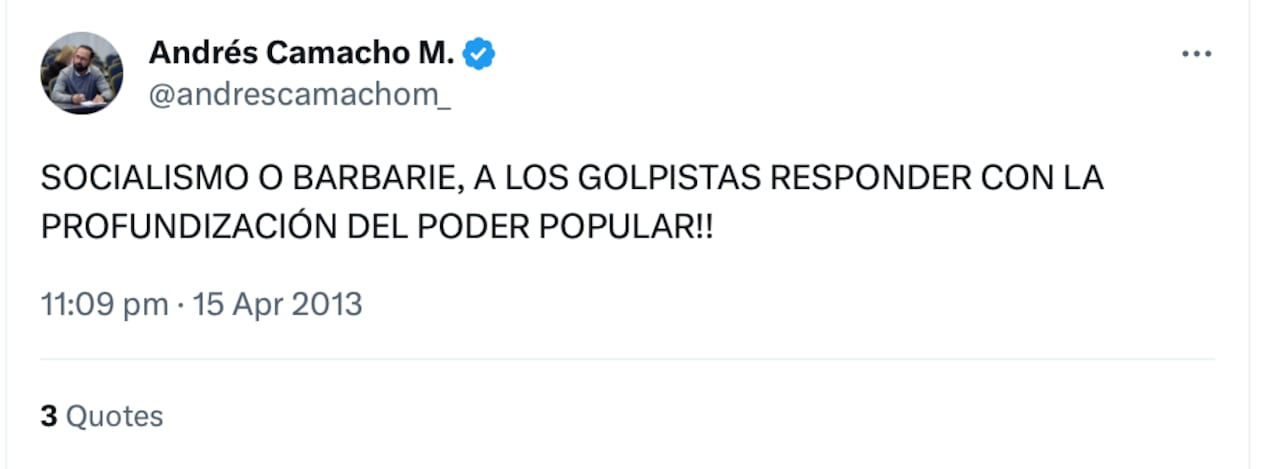Click the pm text in the timestamp
The width and height of the screenshot is (1280, 469).
point(147,303)
